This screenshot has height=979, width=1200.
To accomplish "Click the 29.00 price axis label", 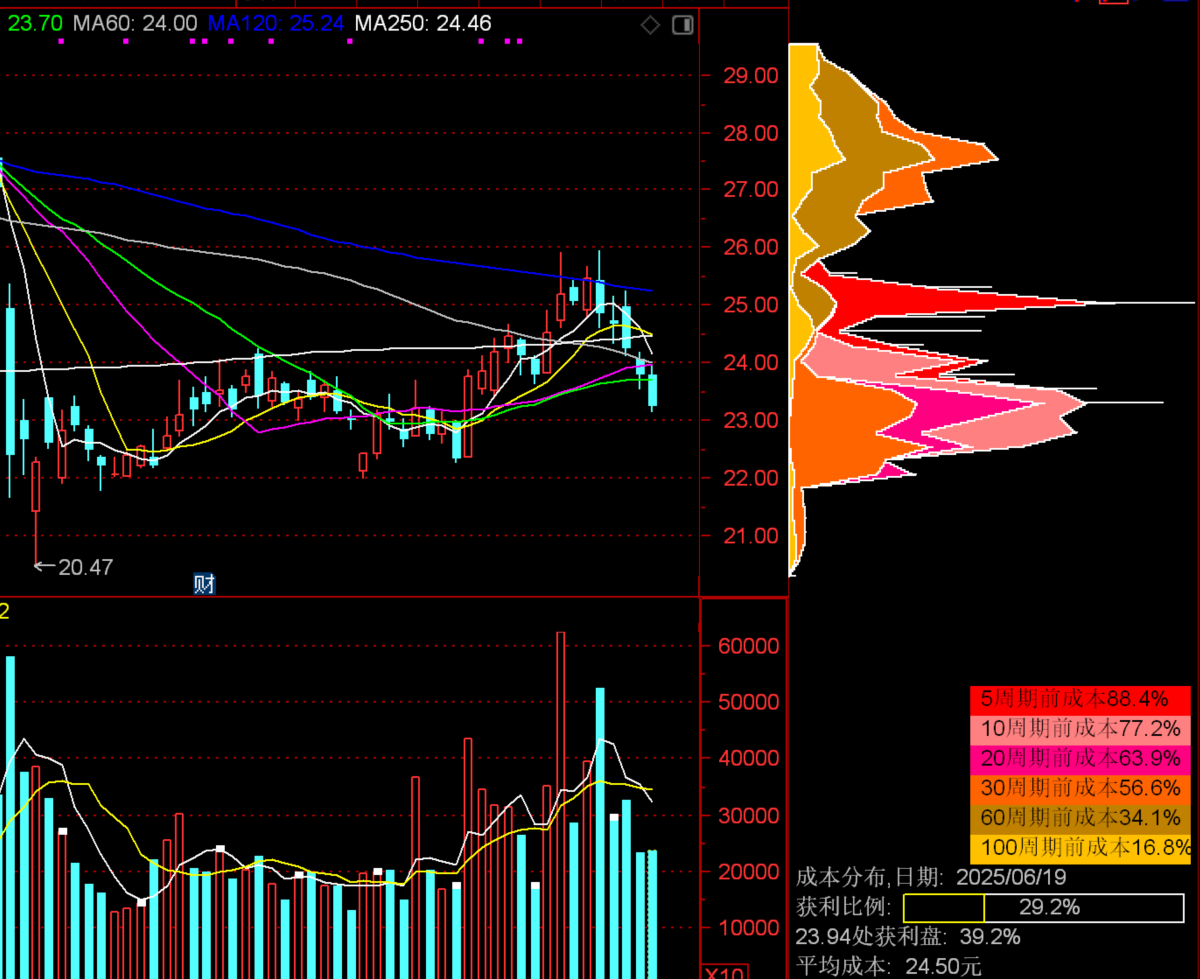I will click(751, 76).
